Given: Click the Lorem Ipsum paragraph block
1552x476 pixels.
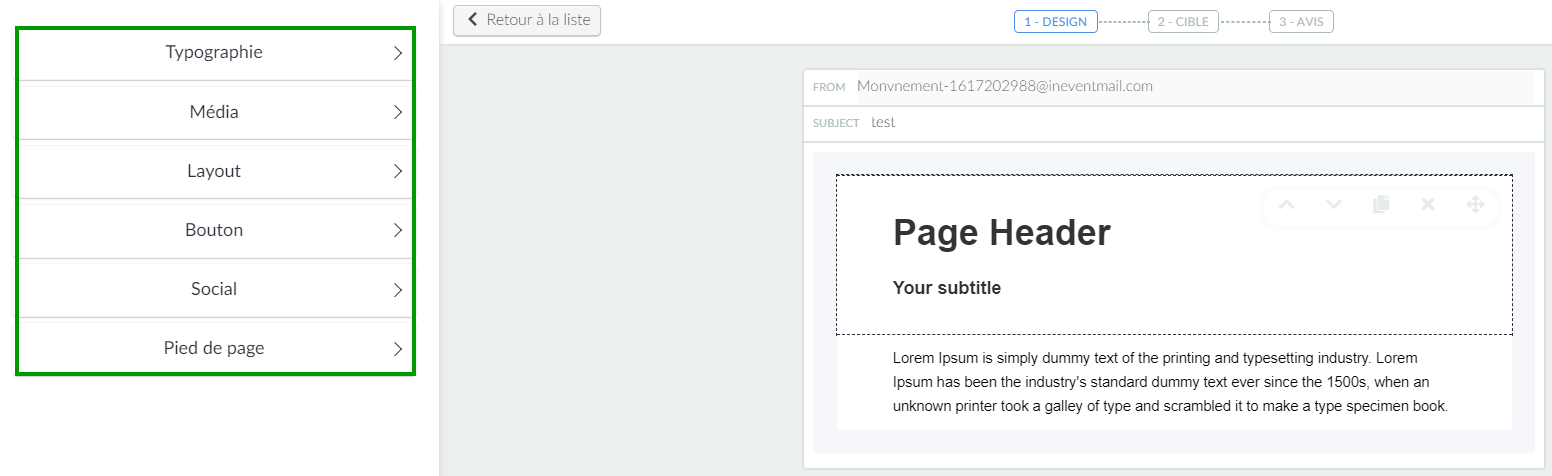Looking at the screenshot, I should [1171, 382].
